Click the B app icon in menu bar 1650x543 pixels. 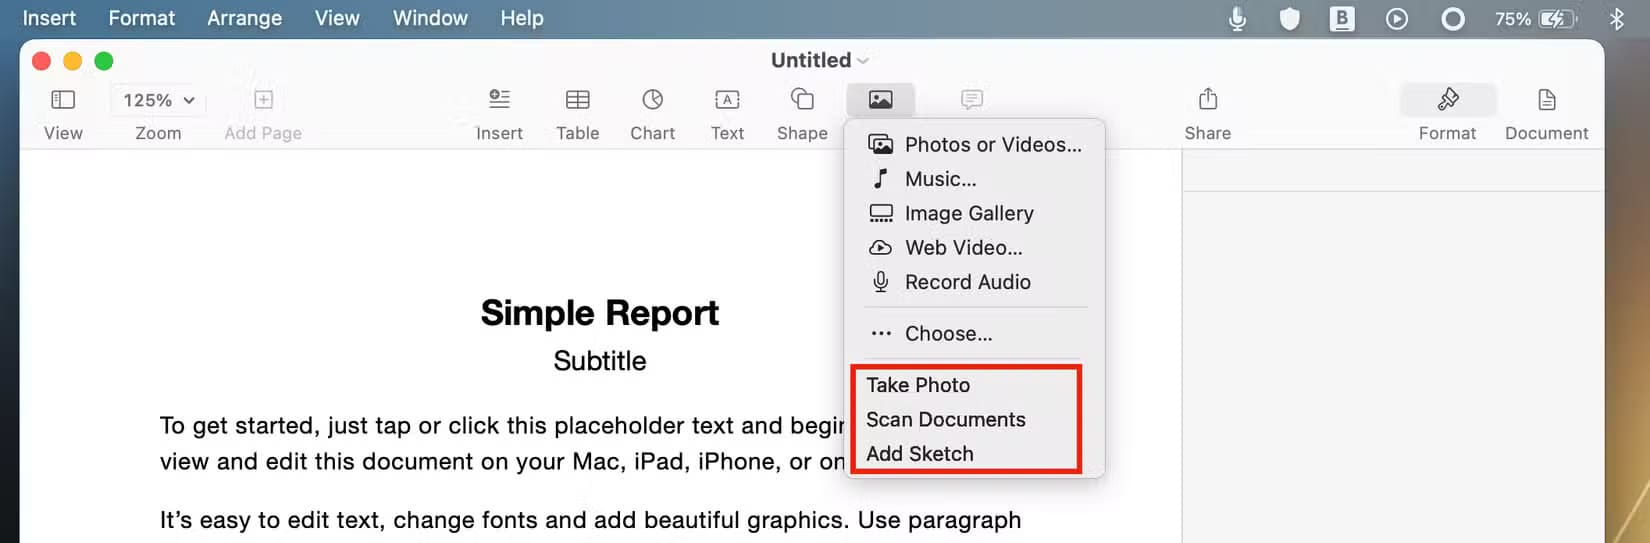pos(1342,19)
